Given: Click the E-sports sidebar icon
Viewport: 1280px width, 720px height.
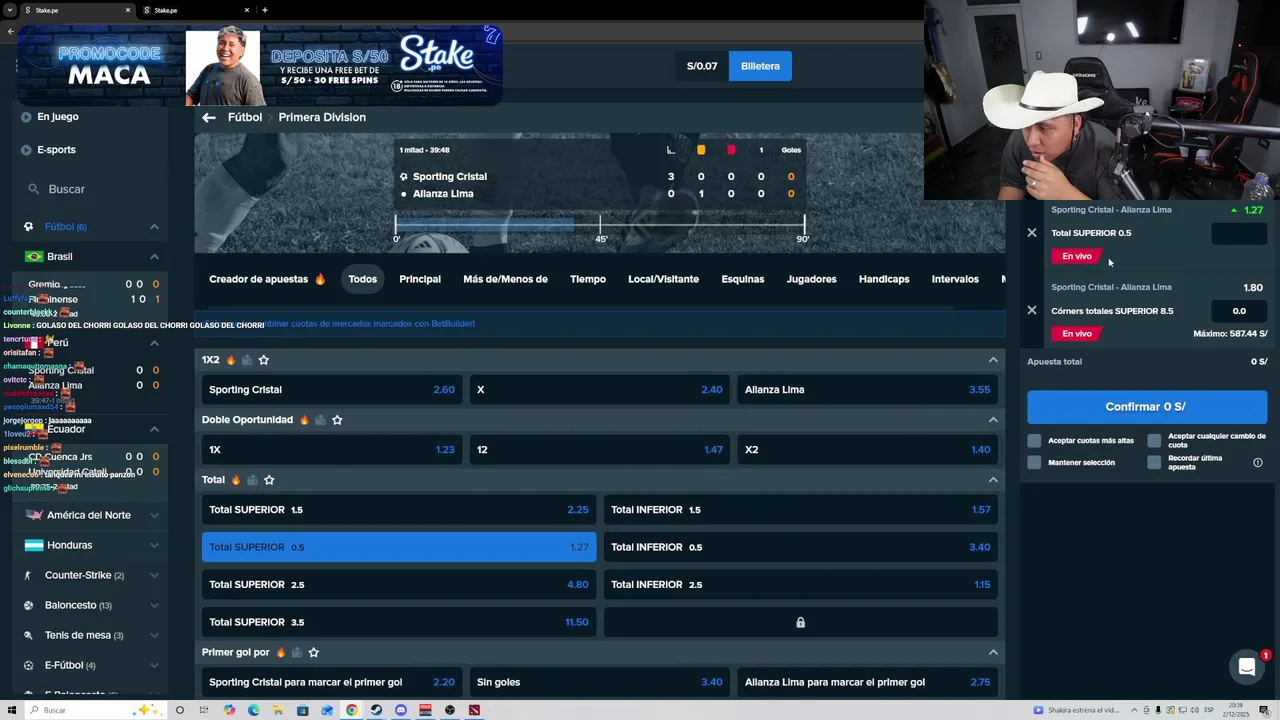Looking at the screenshot, I should [x=27, y=150].
